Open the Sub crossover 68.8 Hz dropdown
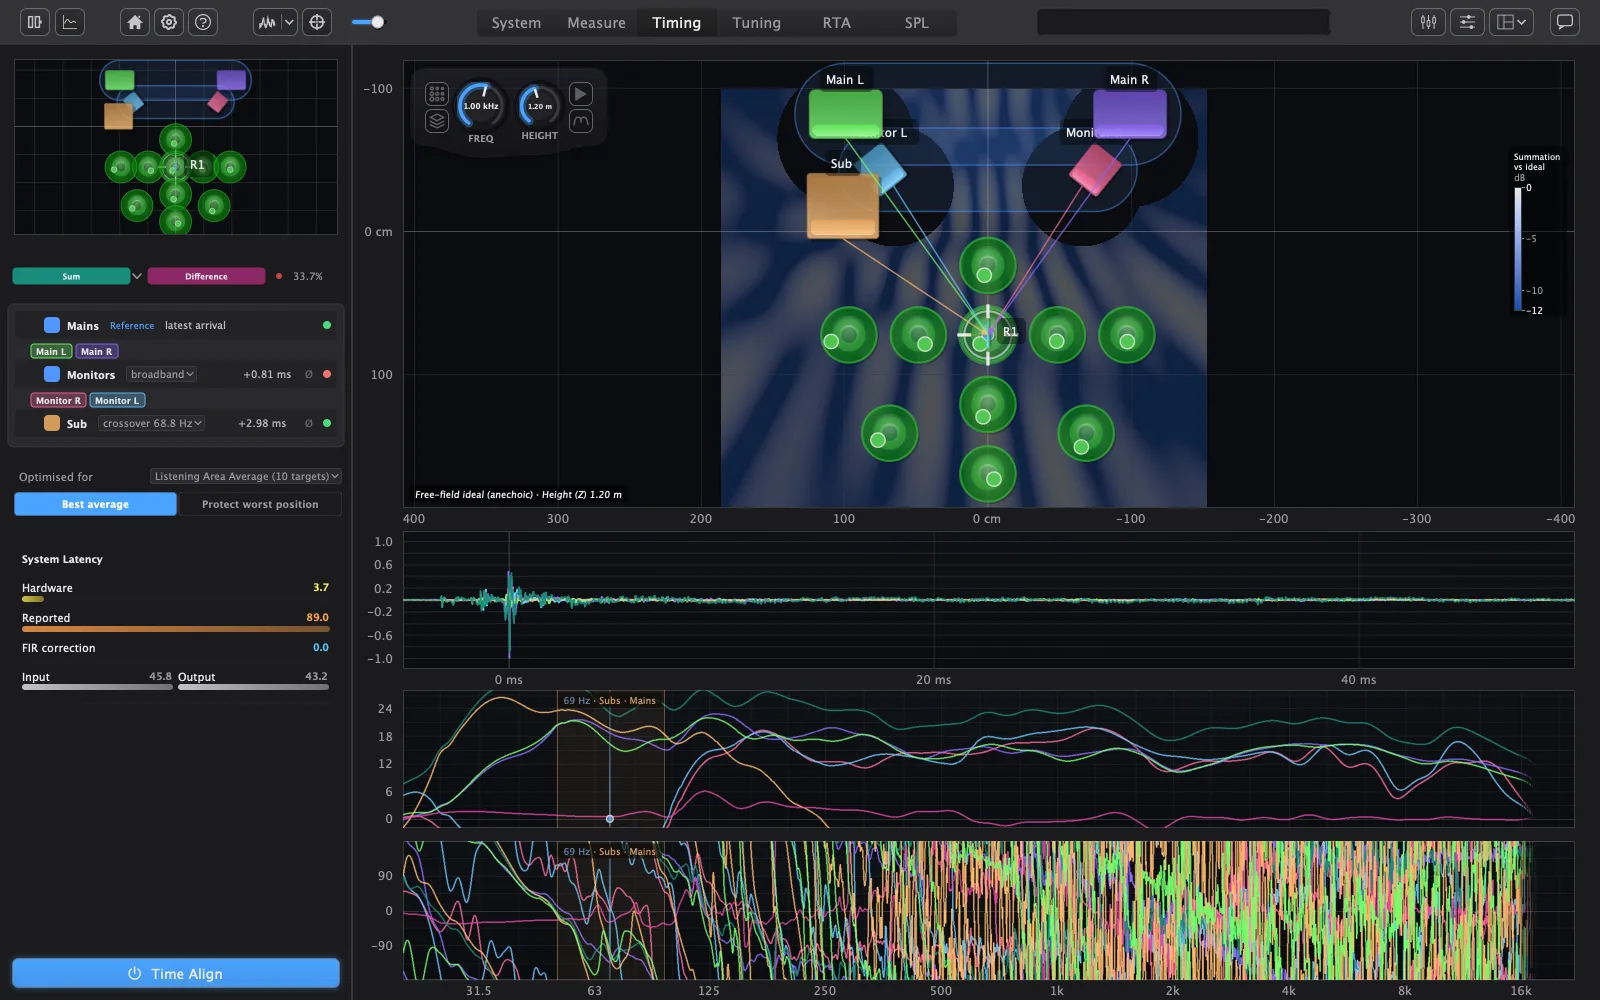Screen dimensions: 1600x1000 [x=152, y=424]
